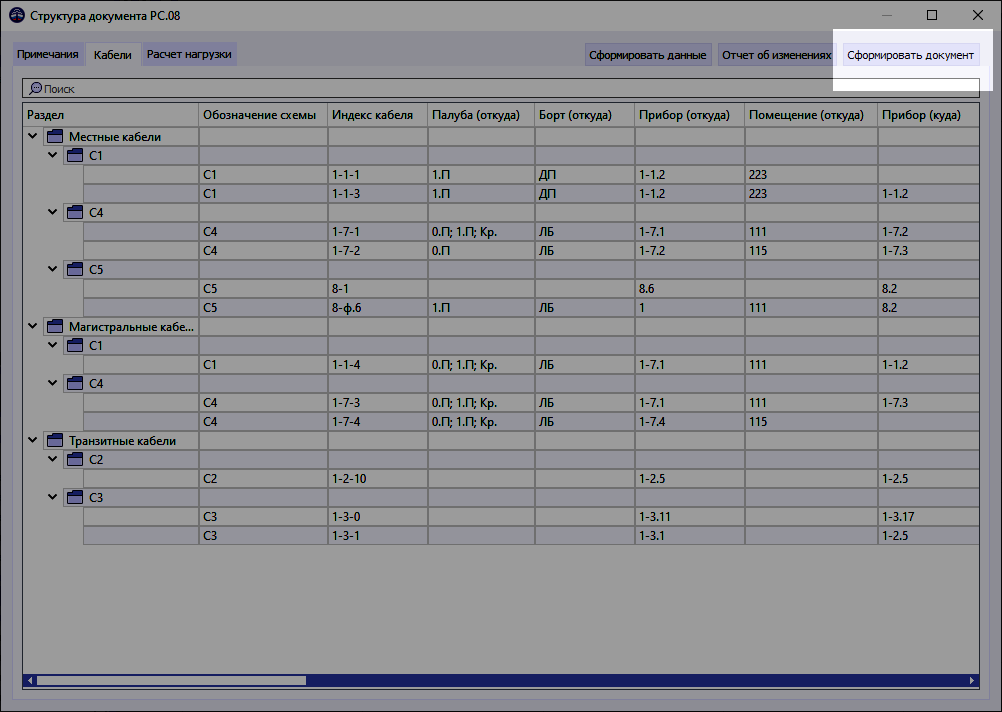Click the Сформировать документ button

click(910, 55)
